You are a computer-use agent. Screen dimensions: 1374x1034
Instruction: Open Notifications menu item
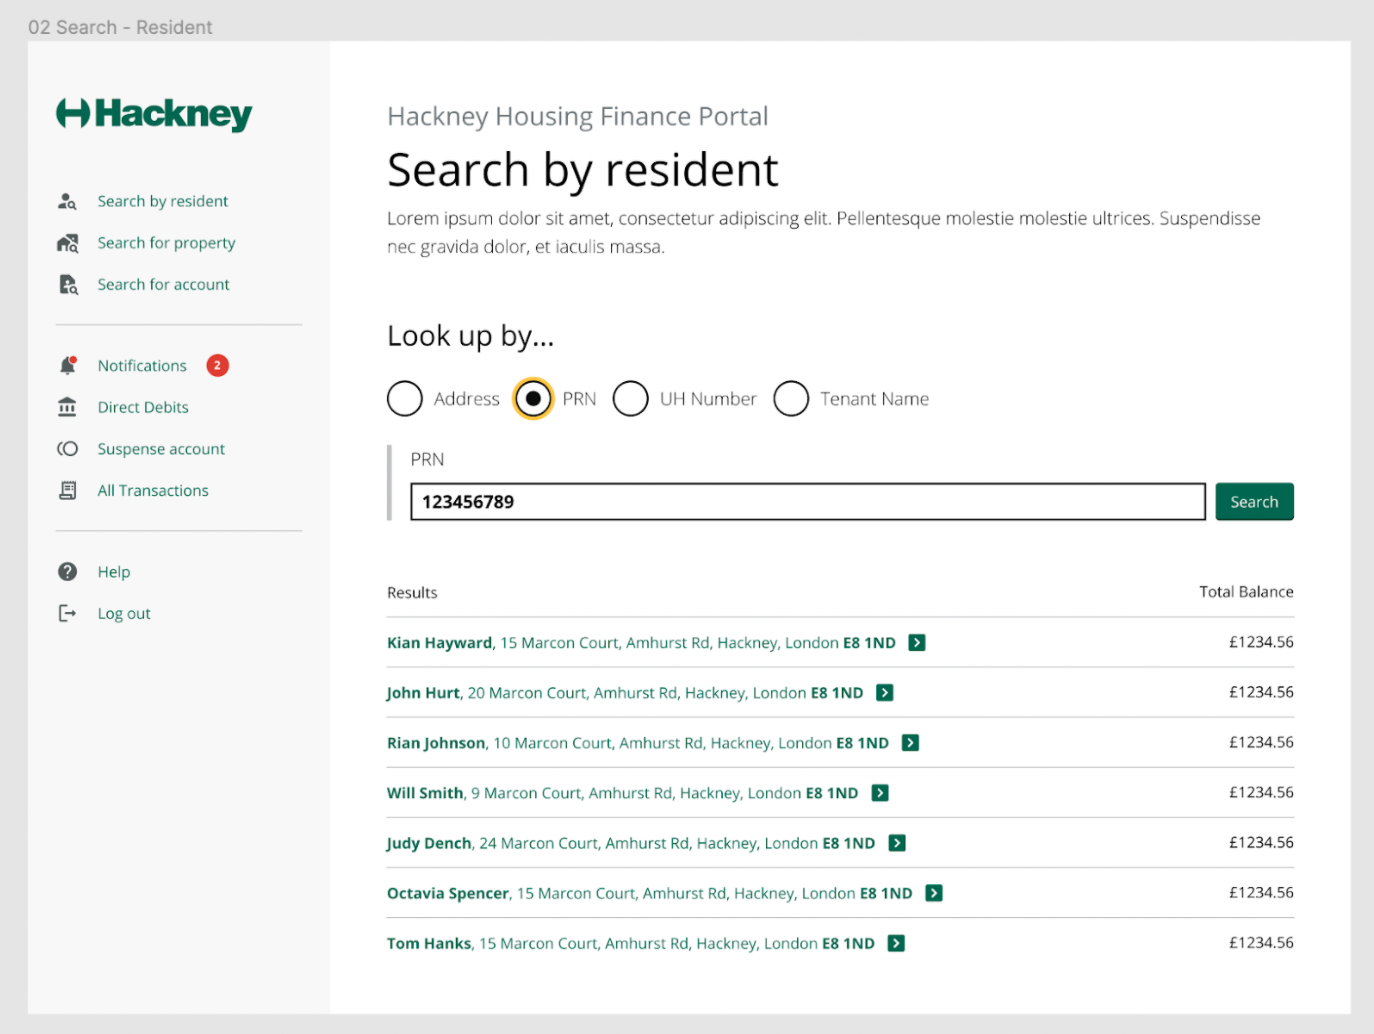(x=142, y=366)
